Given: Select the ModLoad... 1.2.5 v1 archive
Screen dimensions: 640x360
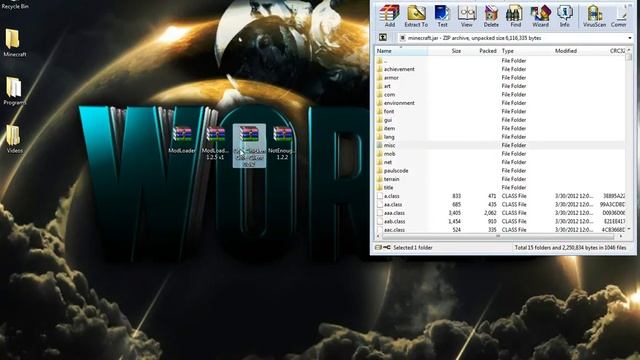Looking at the screenshot, I should click(x=216, y=143).
